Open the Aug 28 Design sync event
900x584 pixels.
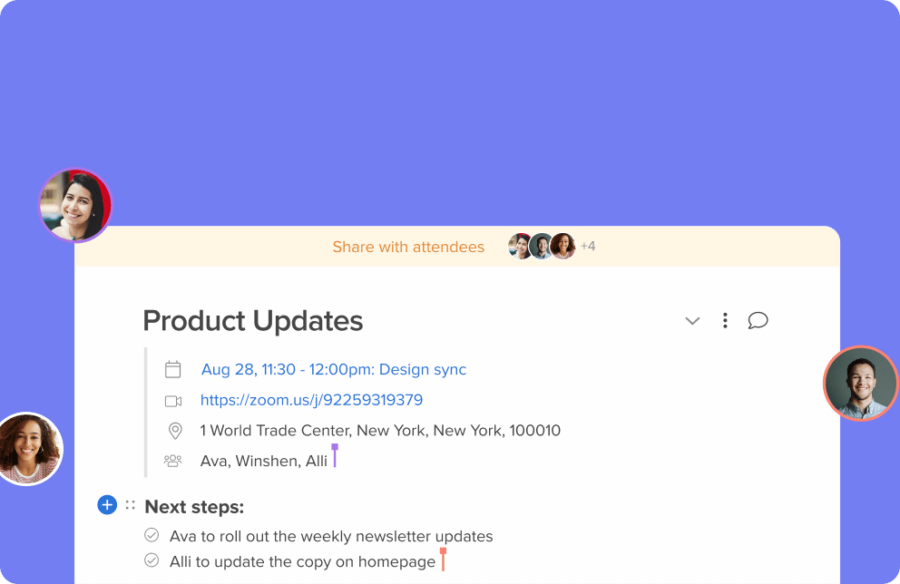click(333, 369)
